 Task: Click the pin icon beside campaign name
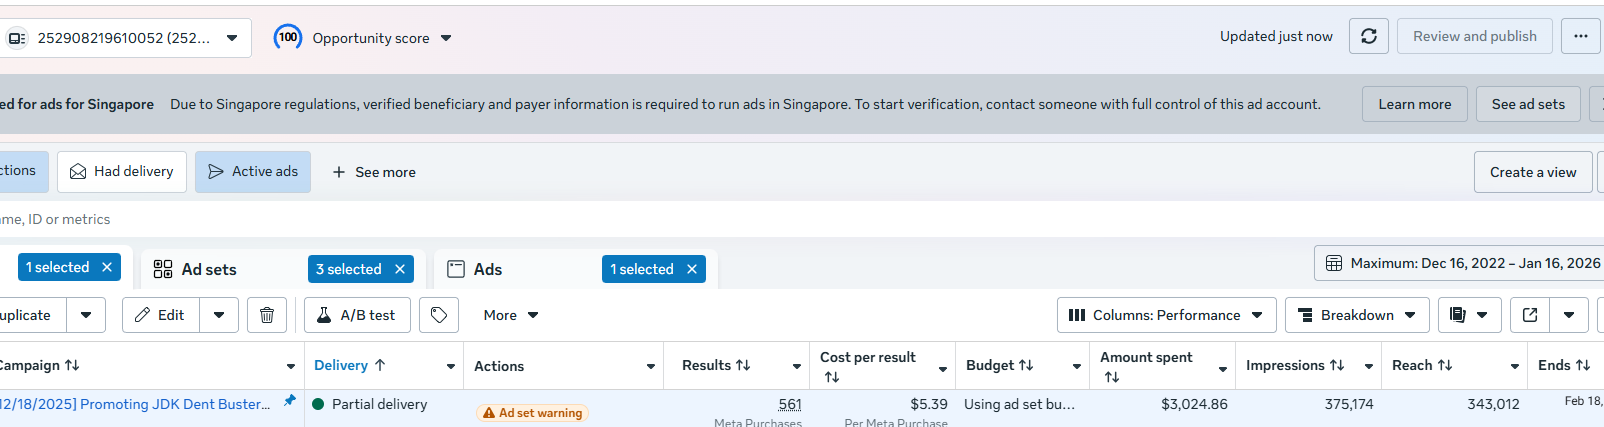tap(290, 400)
